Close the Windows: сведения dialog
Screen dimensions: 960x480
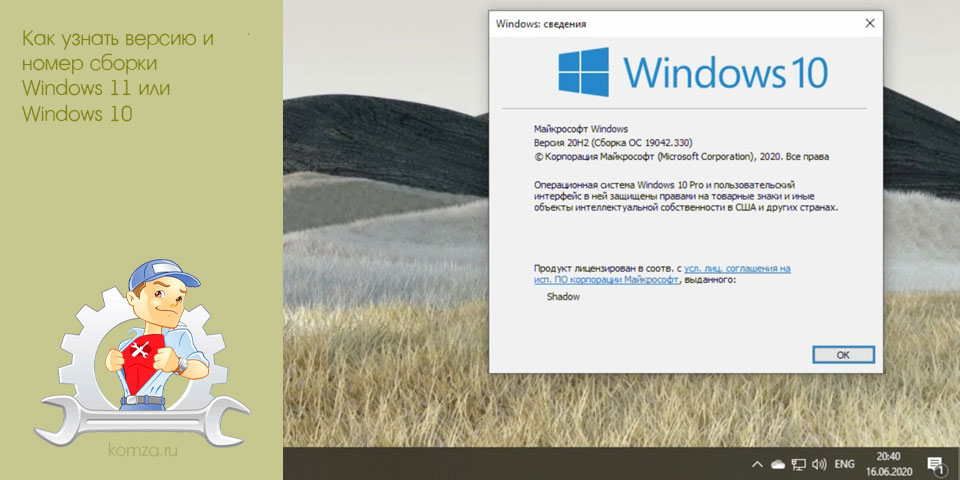[x=869, y=24]
